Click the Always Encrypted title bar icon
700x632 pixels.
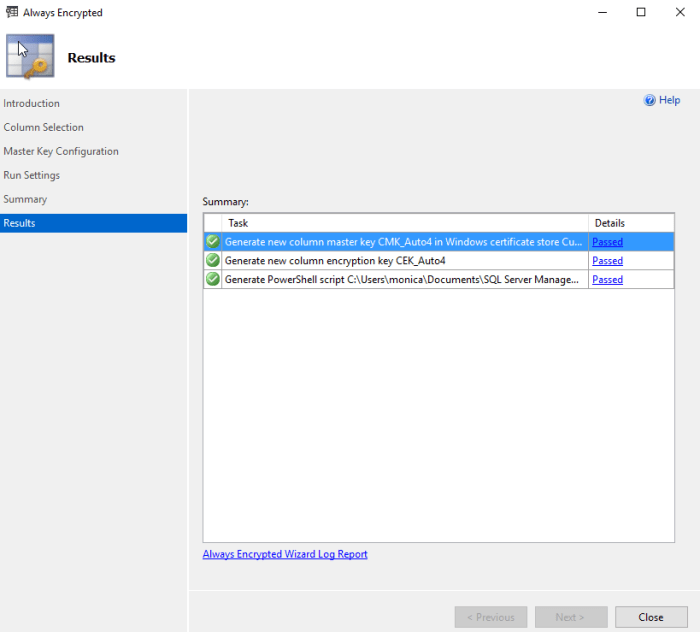[12, 12]
